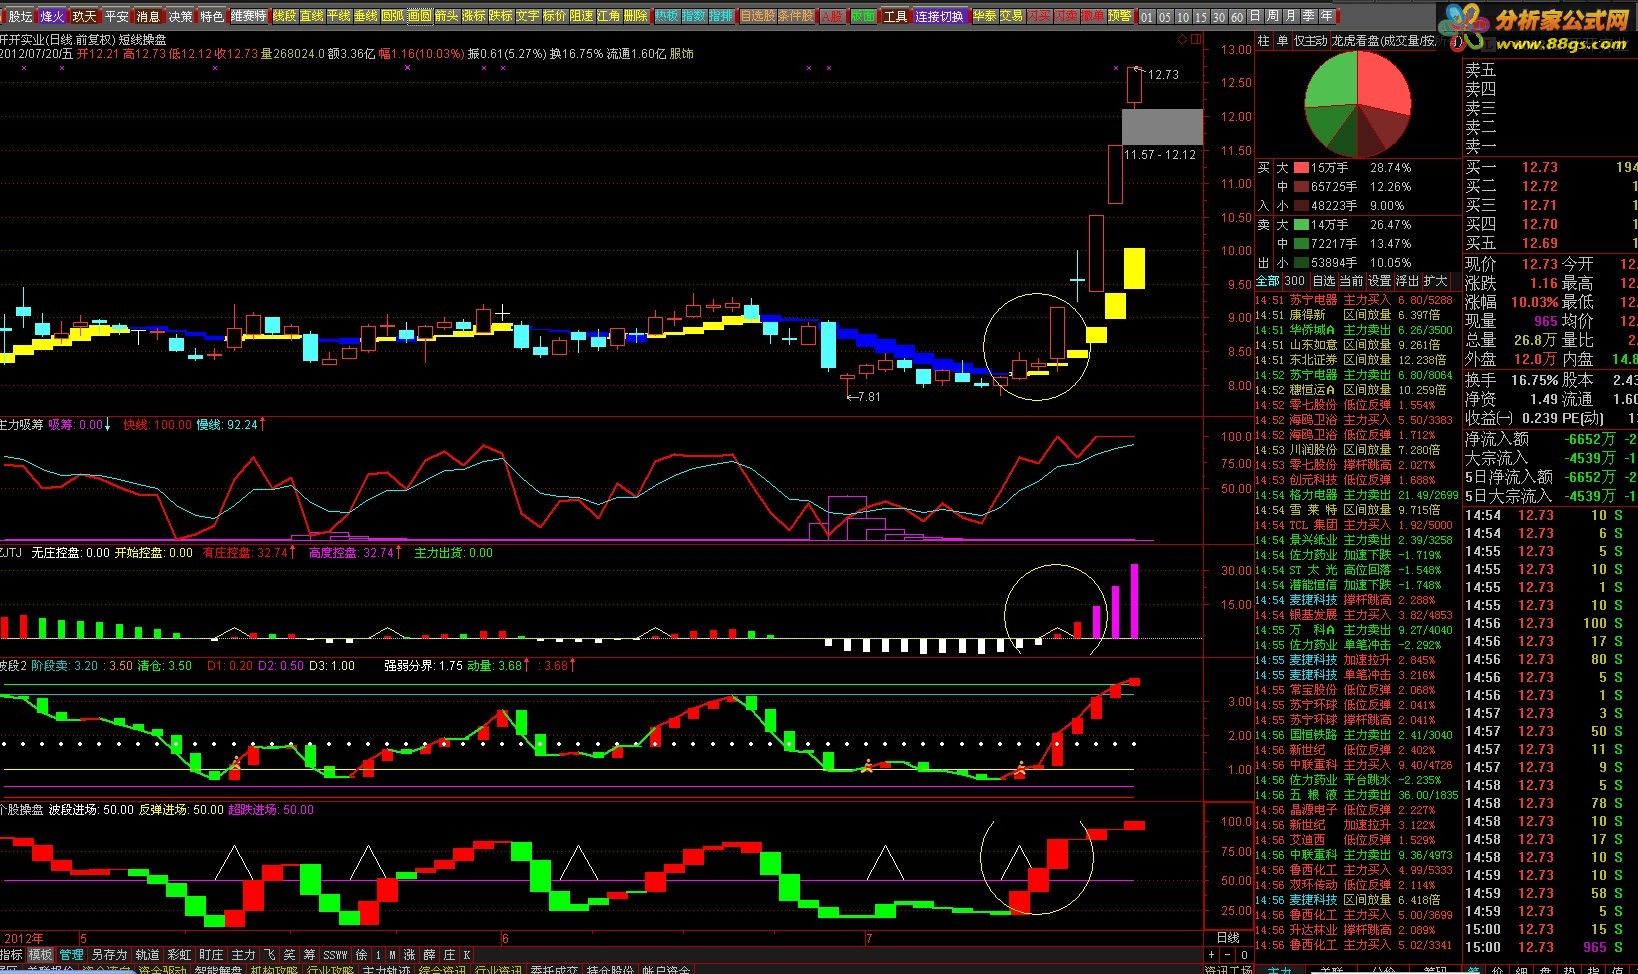1638x974 pixels.
Task: Open the 交易 trading toolbar button
Action: pyautogui.click(x=1011, y=16)
